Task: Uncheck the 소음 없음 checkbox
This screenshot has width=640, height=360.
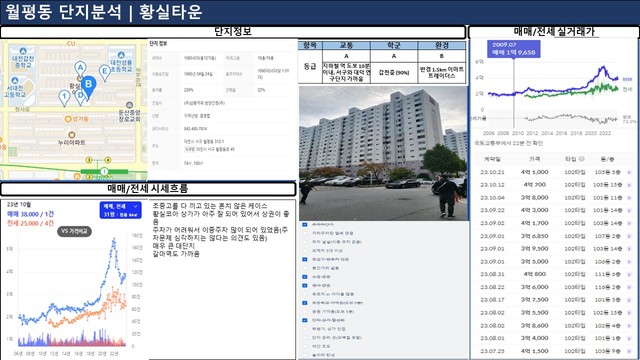Action: (305, 277)
